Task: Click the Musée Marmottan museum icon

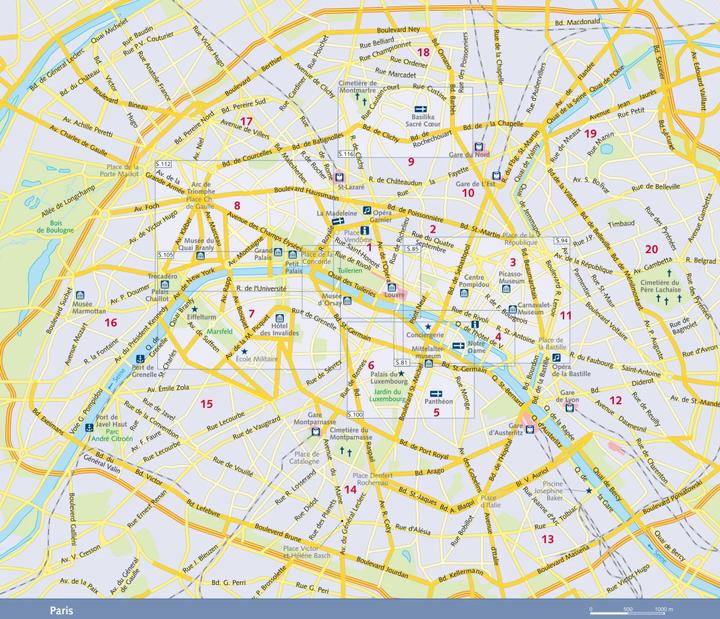Action: pos(80,295)
